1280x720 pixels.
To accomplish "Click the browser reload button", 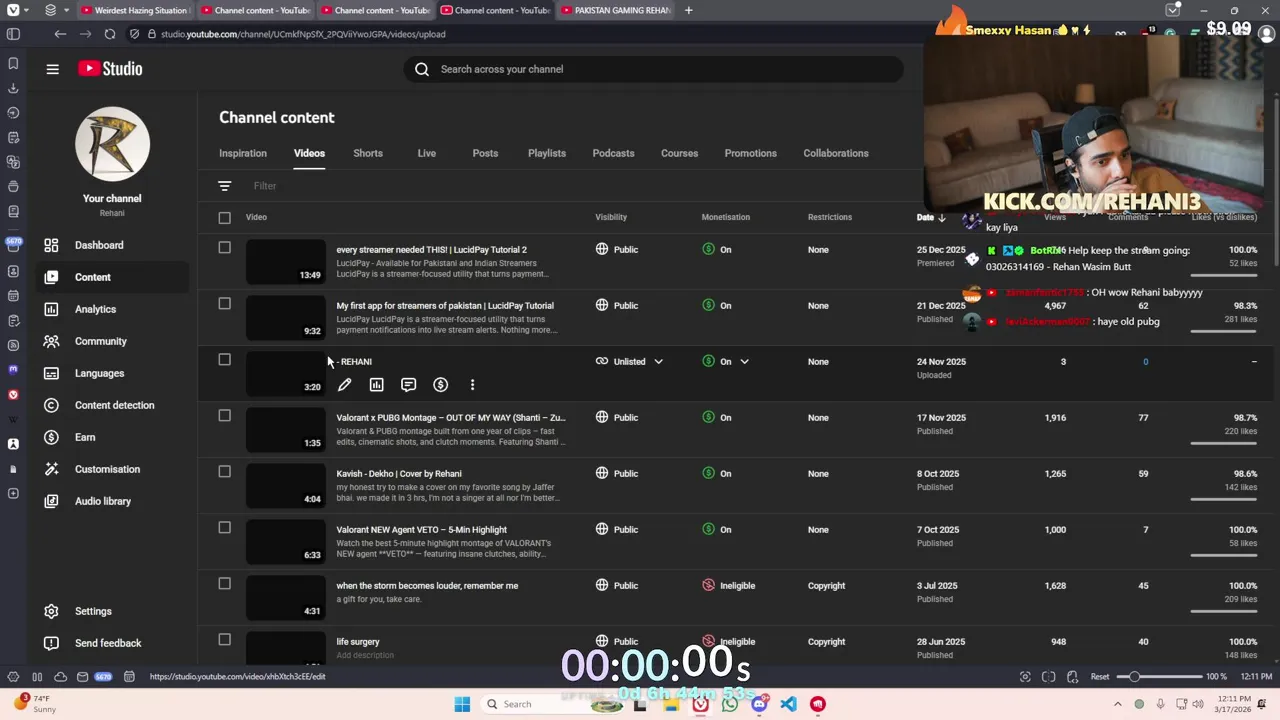I will [x=109, y=34].
